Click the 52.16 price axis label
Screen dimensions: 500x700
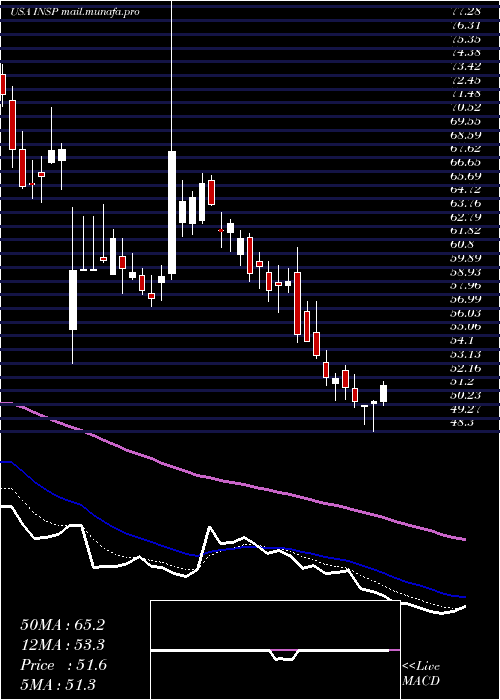tap(465, 368)
